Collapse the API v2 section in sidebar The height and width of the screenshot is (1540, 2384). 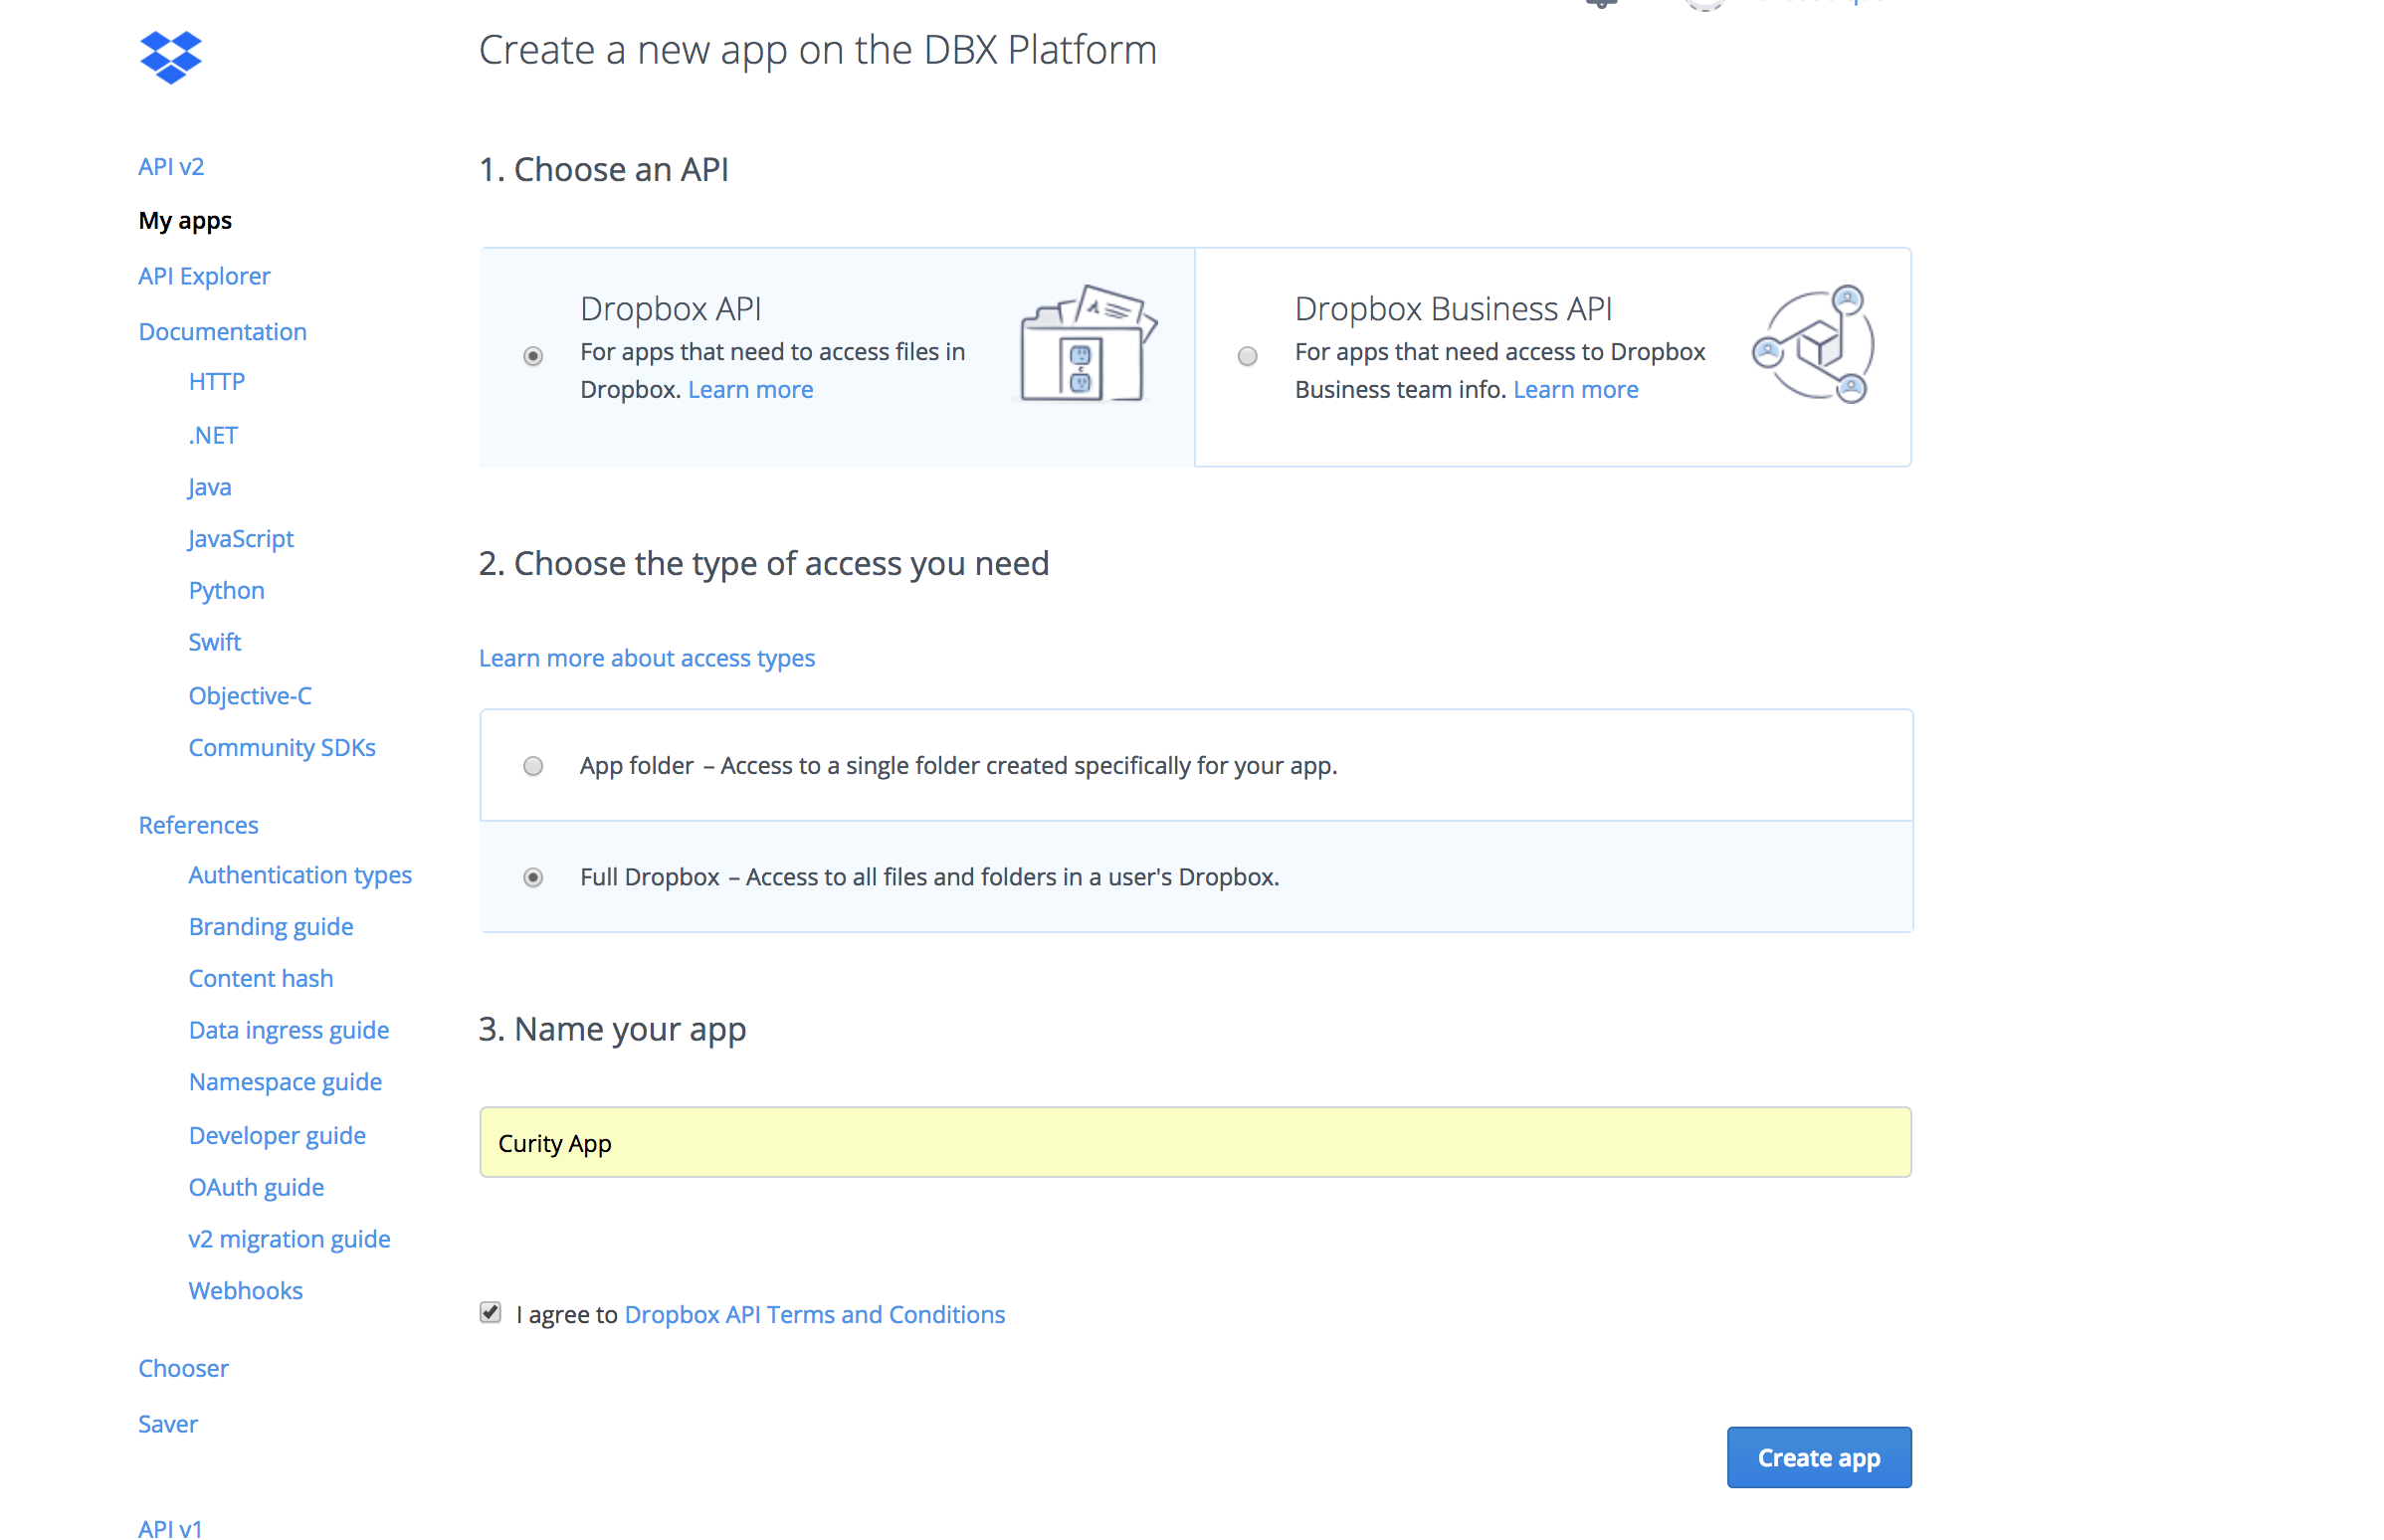coord(168,165)
